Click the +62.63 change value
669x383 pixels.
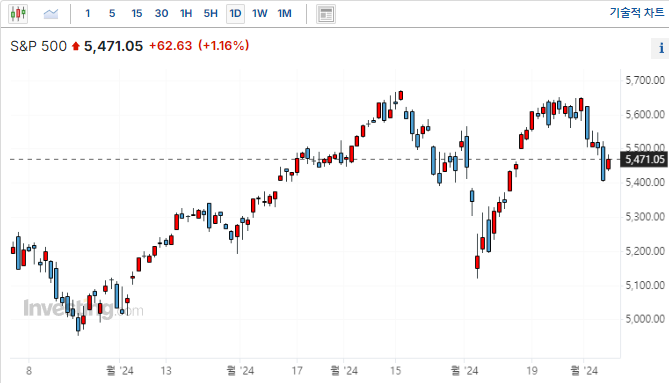point(170,46)
